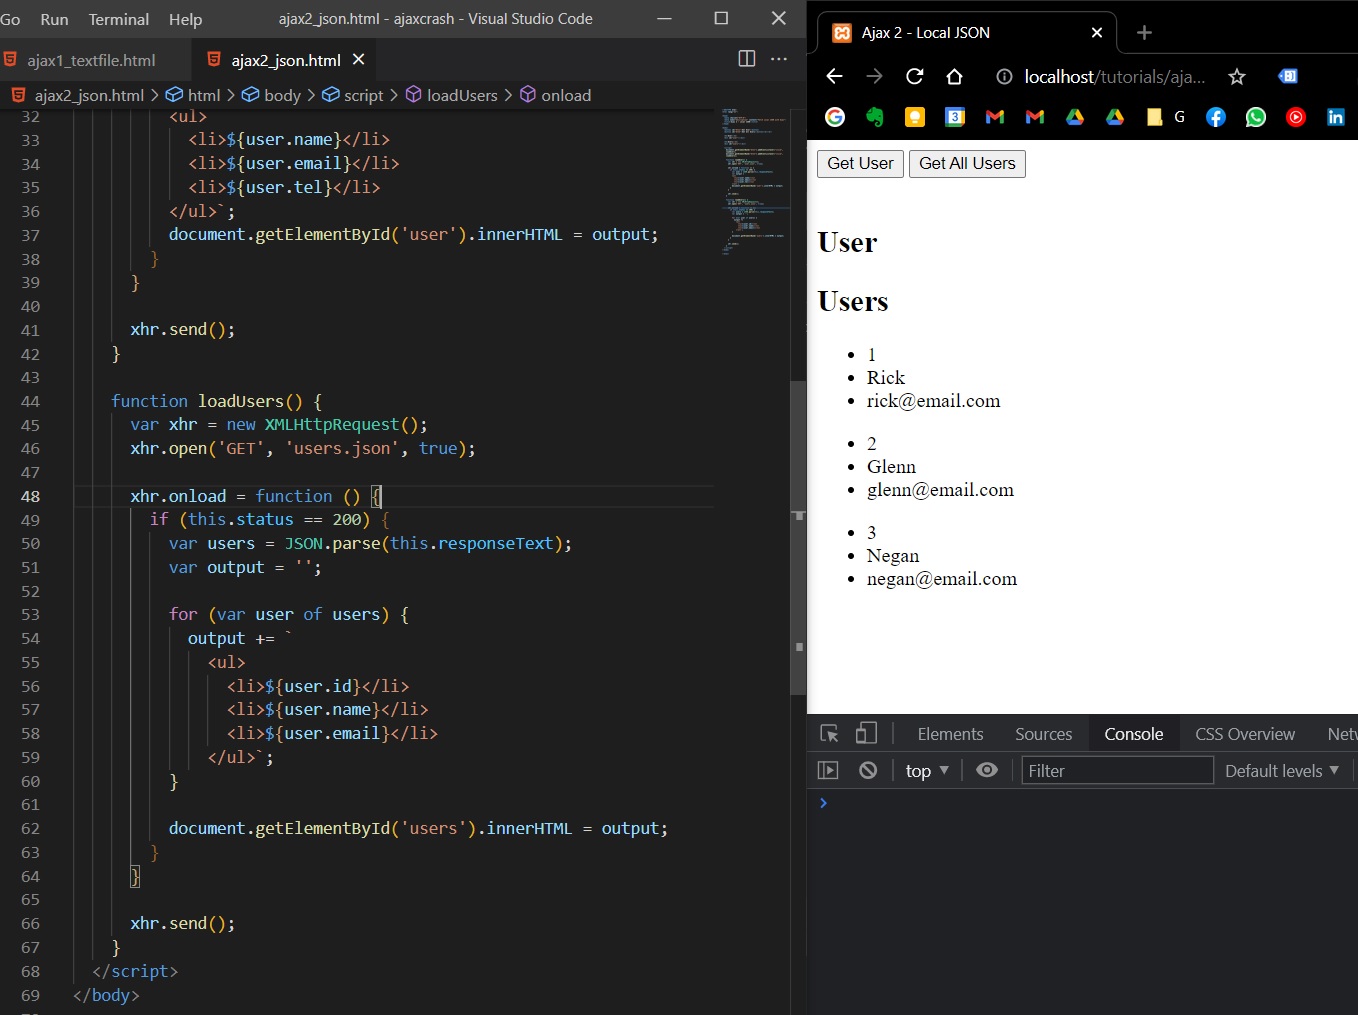Open the Google bookmark
Screen dimensions: 1358x1015
[835, 117]
